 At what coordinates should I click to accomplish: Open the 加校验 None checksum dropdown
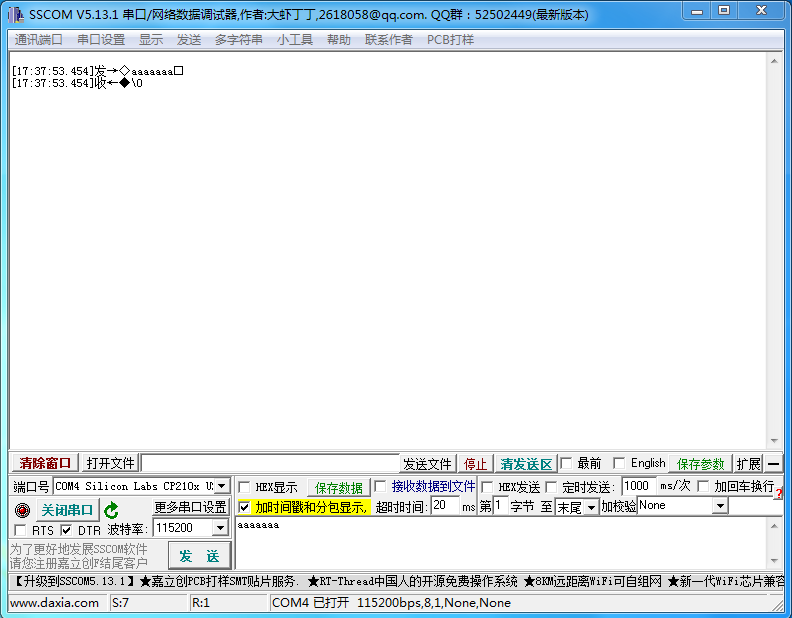[x=720, y=505]
